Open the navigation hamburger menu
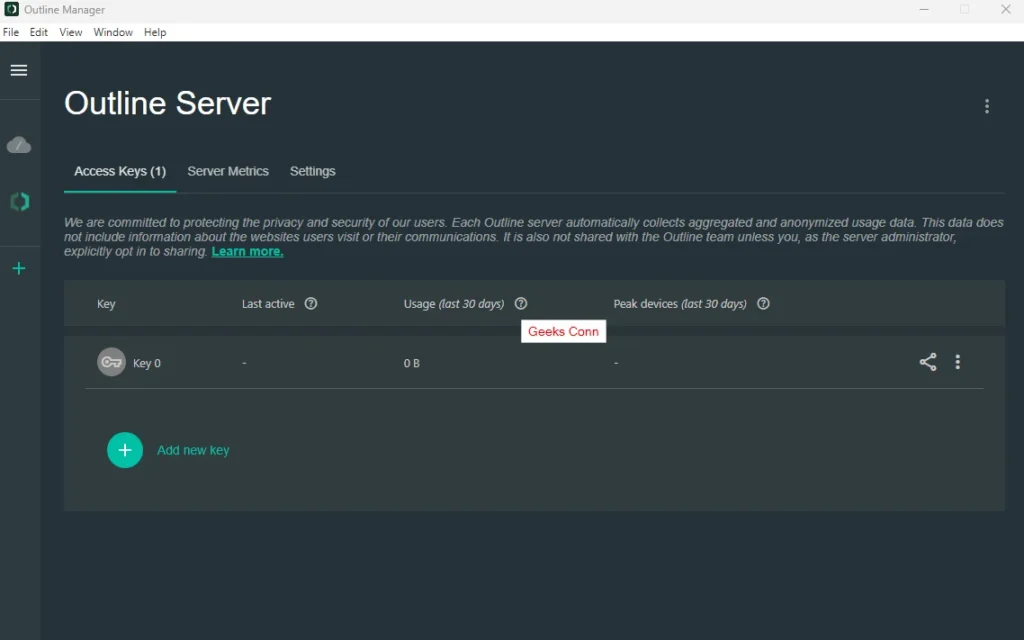 (x=18, y=70)
